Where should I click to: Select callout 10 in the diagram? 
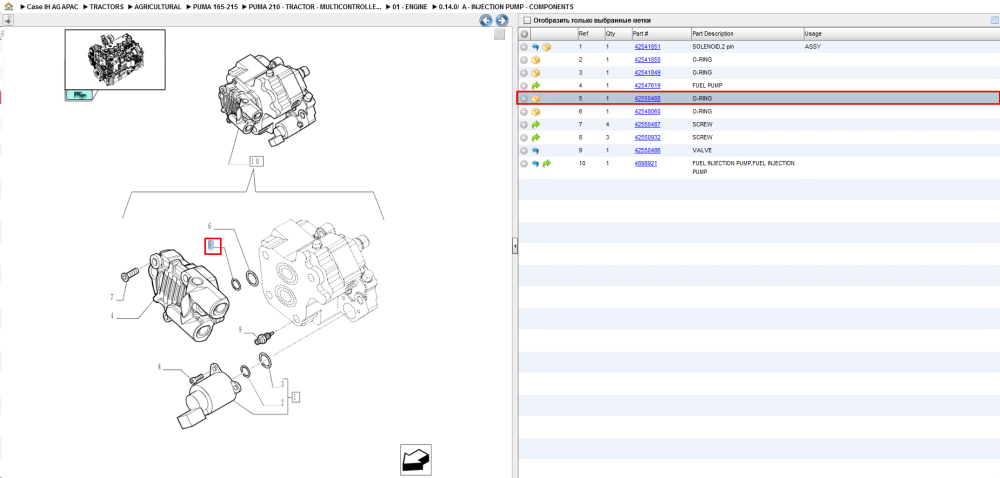click(255, 161)
